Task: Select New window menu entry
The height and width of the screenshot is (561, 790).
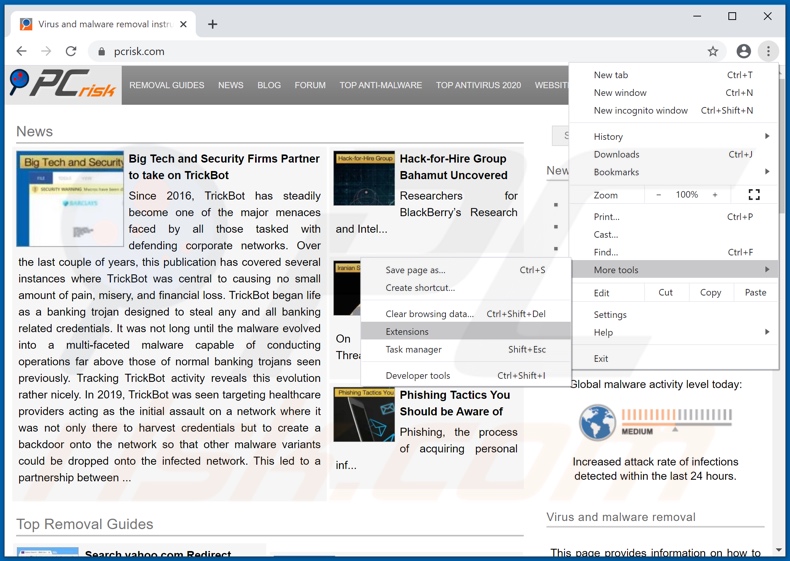Action: [x=674, y=93]
